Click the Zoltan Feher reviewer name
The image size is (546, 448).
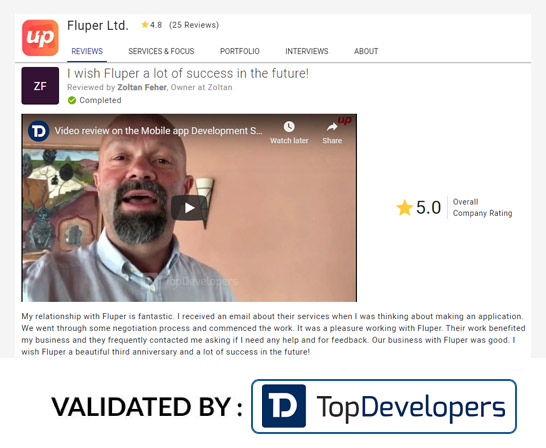(x=142, y=87)
